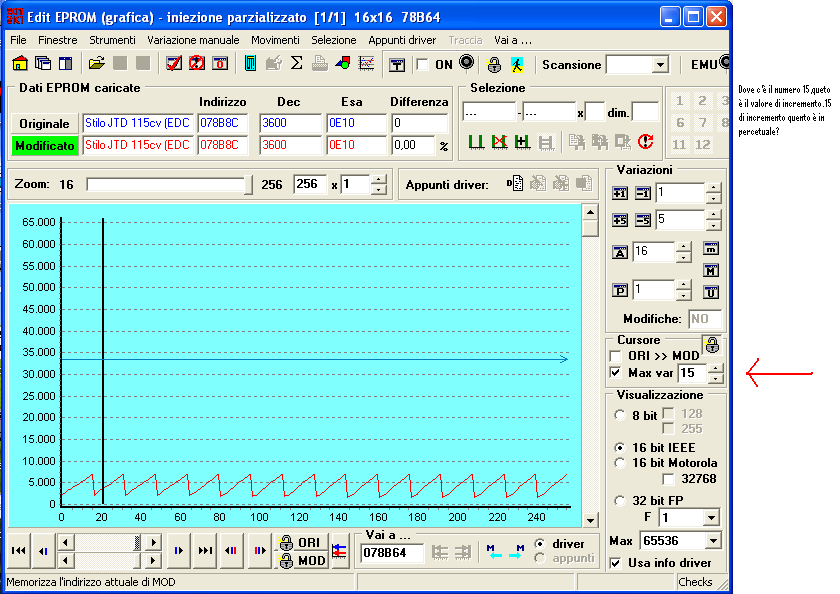Screen dimensions: 840x594
Task: Select the 8 bit radio button
Action: pyautogui.click(x=620, y=416)
